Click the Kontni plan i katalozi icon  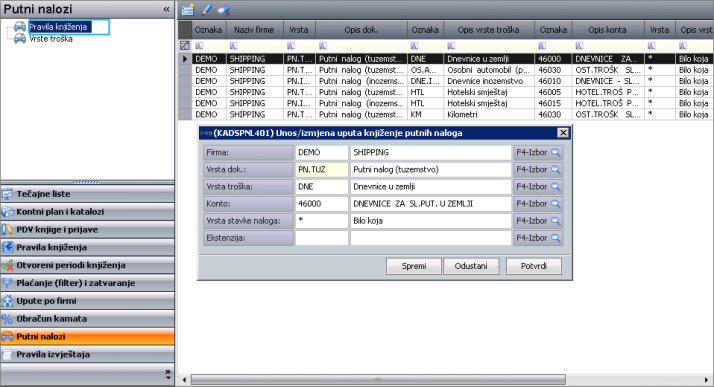pos(7,212)
